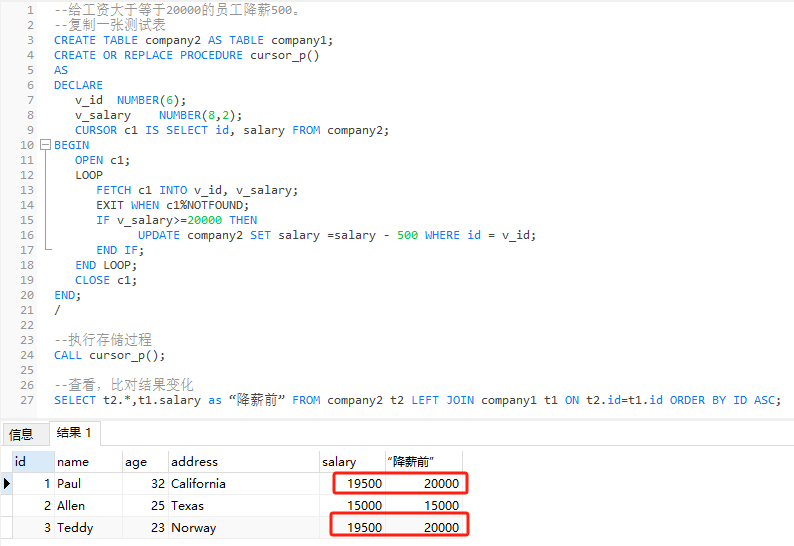Click the name column header
This screenshot has height=546, width=794.
(88, 461)
